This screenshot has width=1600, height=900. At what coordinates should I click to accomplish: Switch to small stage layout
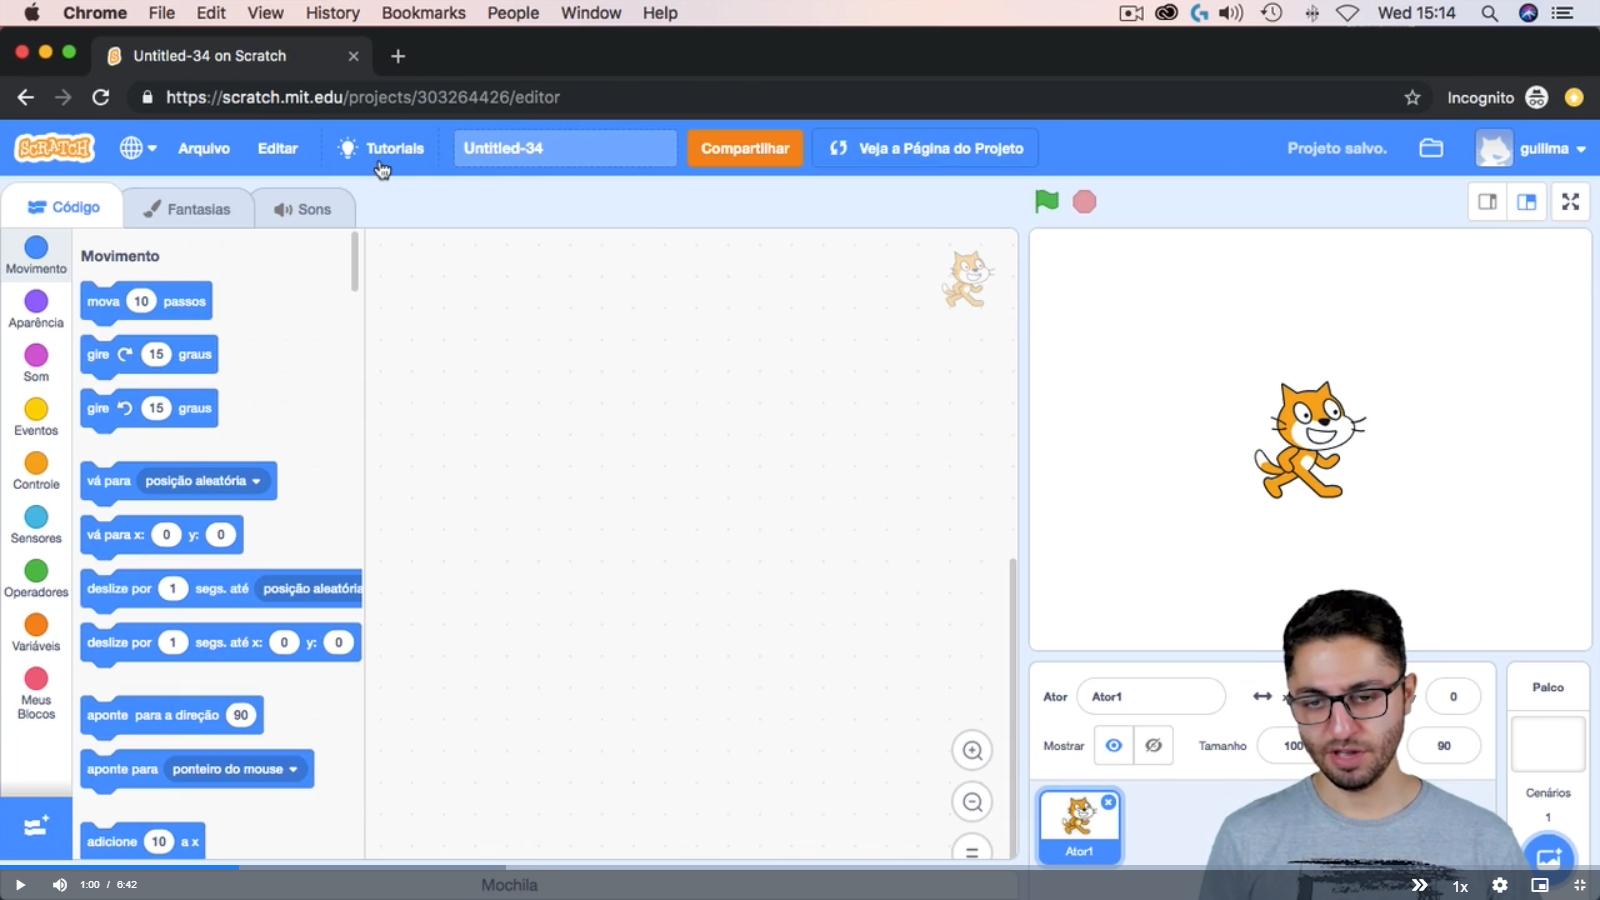coord(1487,202)
